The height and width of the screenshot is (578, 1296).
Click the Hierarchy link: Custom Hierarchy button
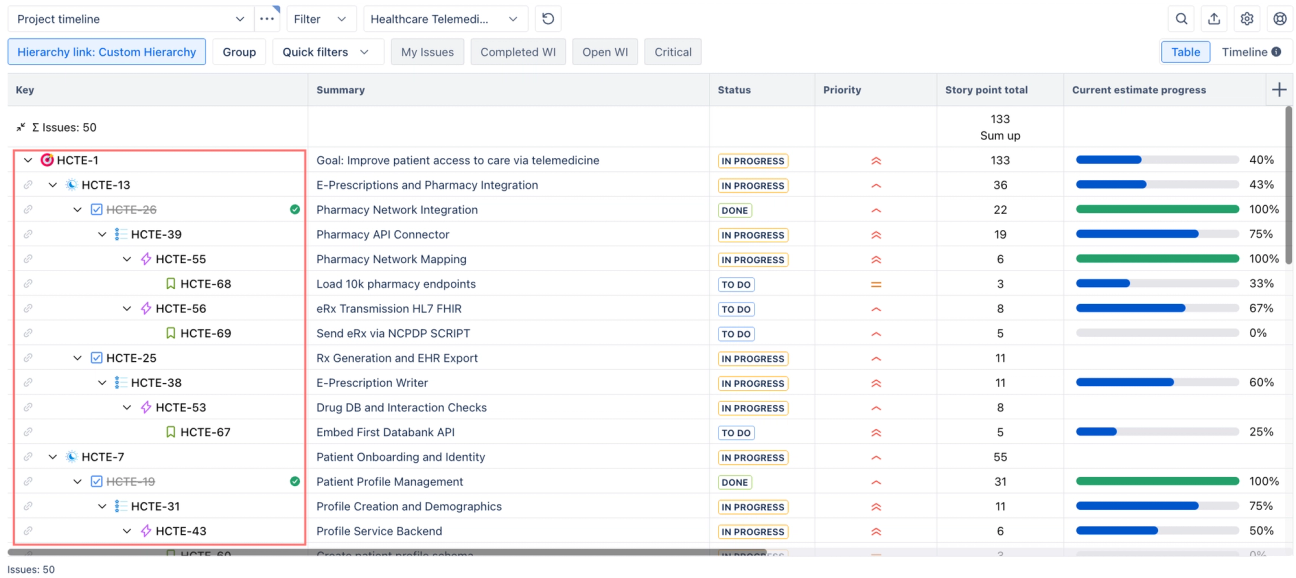point(106,51)
